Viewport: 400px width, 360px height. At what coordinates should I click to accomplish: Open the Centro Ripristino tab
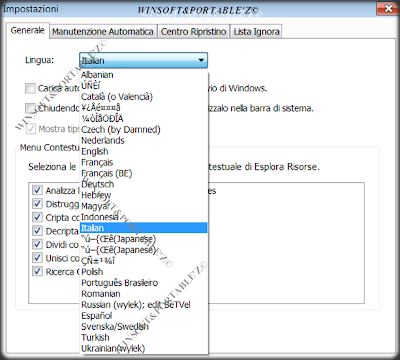(193, 32)
